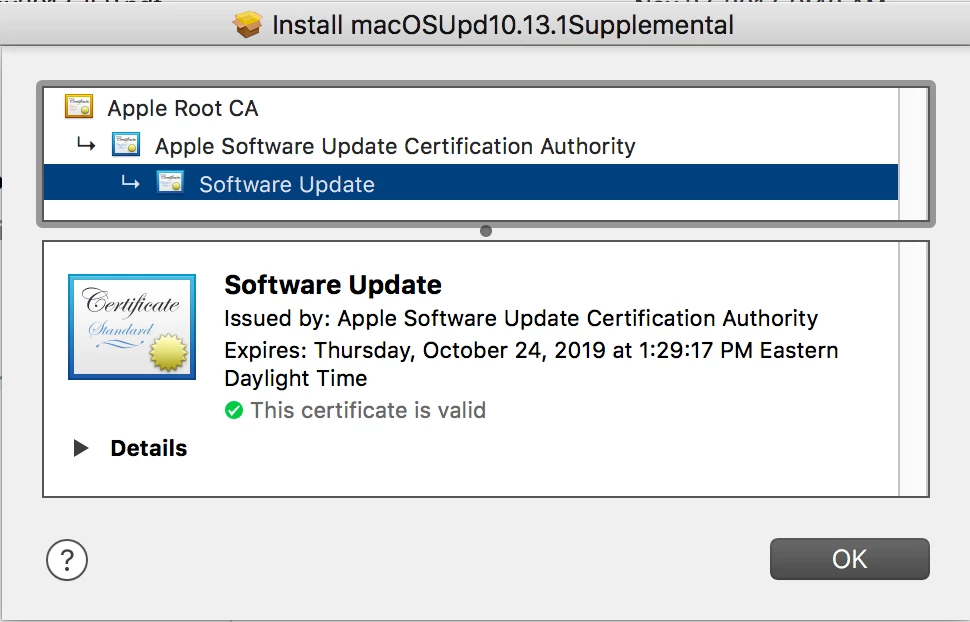Click the 'Software Update' bold heading
This screenshot has height=622, width=970.
pyautogui.click(x=333, y=285)
